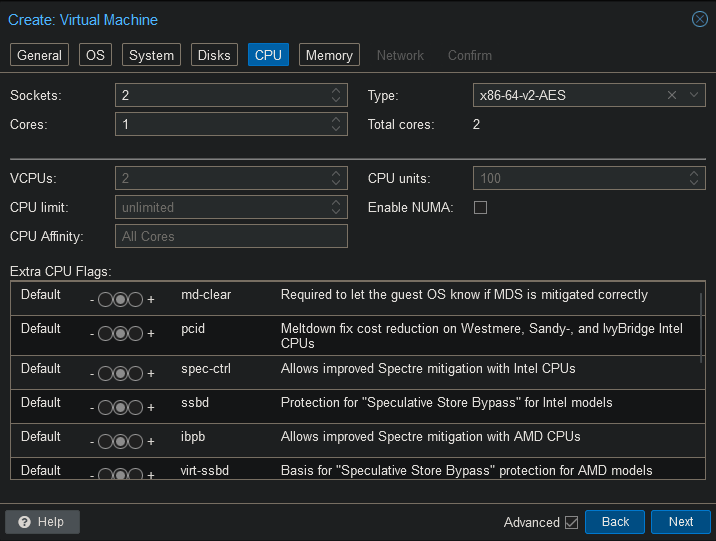The height and width of the screenshot is (541, 716).
Task: Clear the CPU Type selection
Action: coord(671,95)
